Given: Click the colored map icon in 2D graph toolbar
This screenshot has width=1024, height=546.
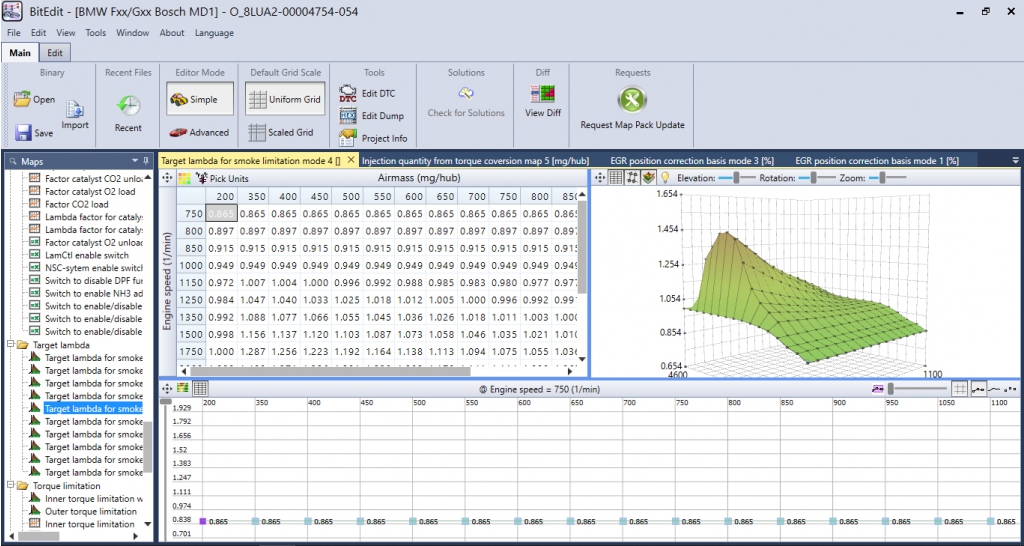Looking at the screenshot, I should click(183, 389).
